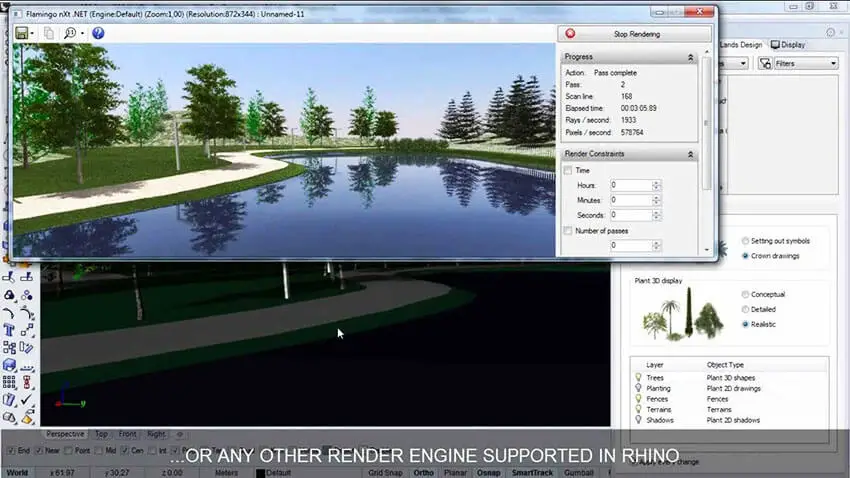Click the render panel scroll down arrow
850x478 pixels.
pos(706,250)
